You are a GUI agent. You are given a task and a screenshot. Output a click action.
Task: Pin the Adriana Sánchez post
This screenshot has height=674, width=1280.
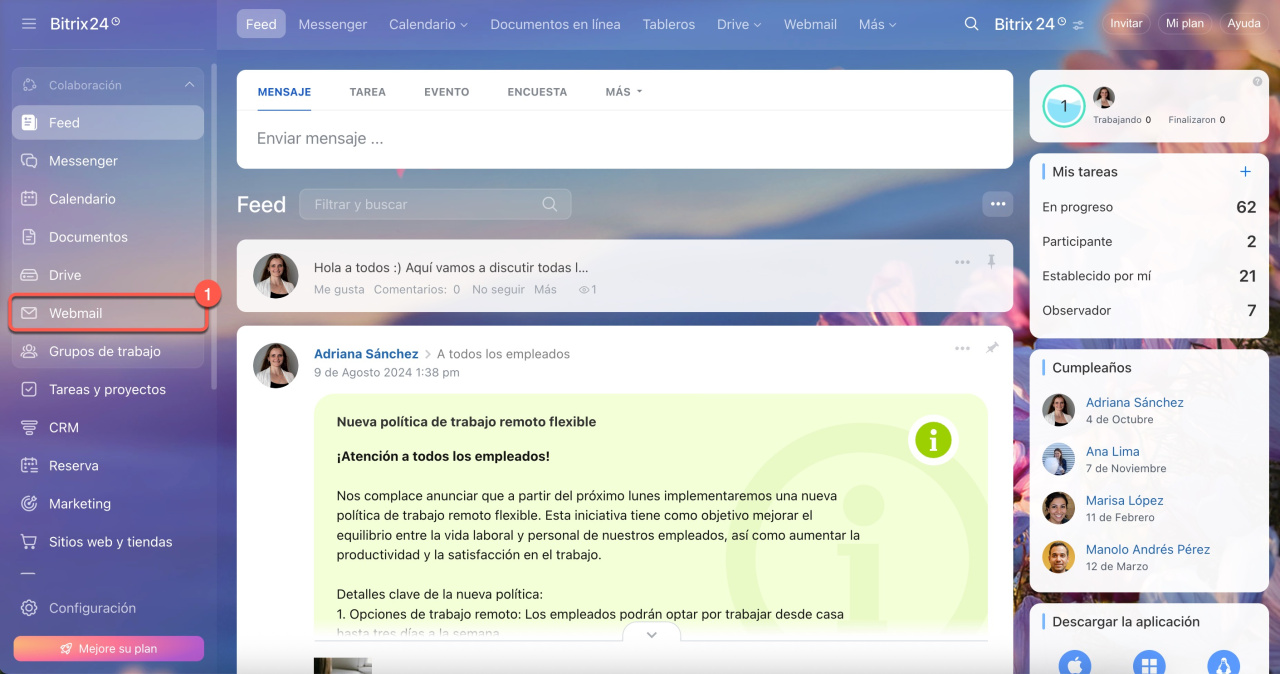[x=991, y=348]
